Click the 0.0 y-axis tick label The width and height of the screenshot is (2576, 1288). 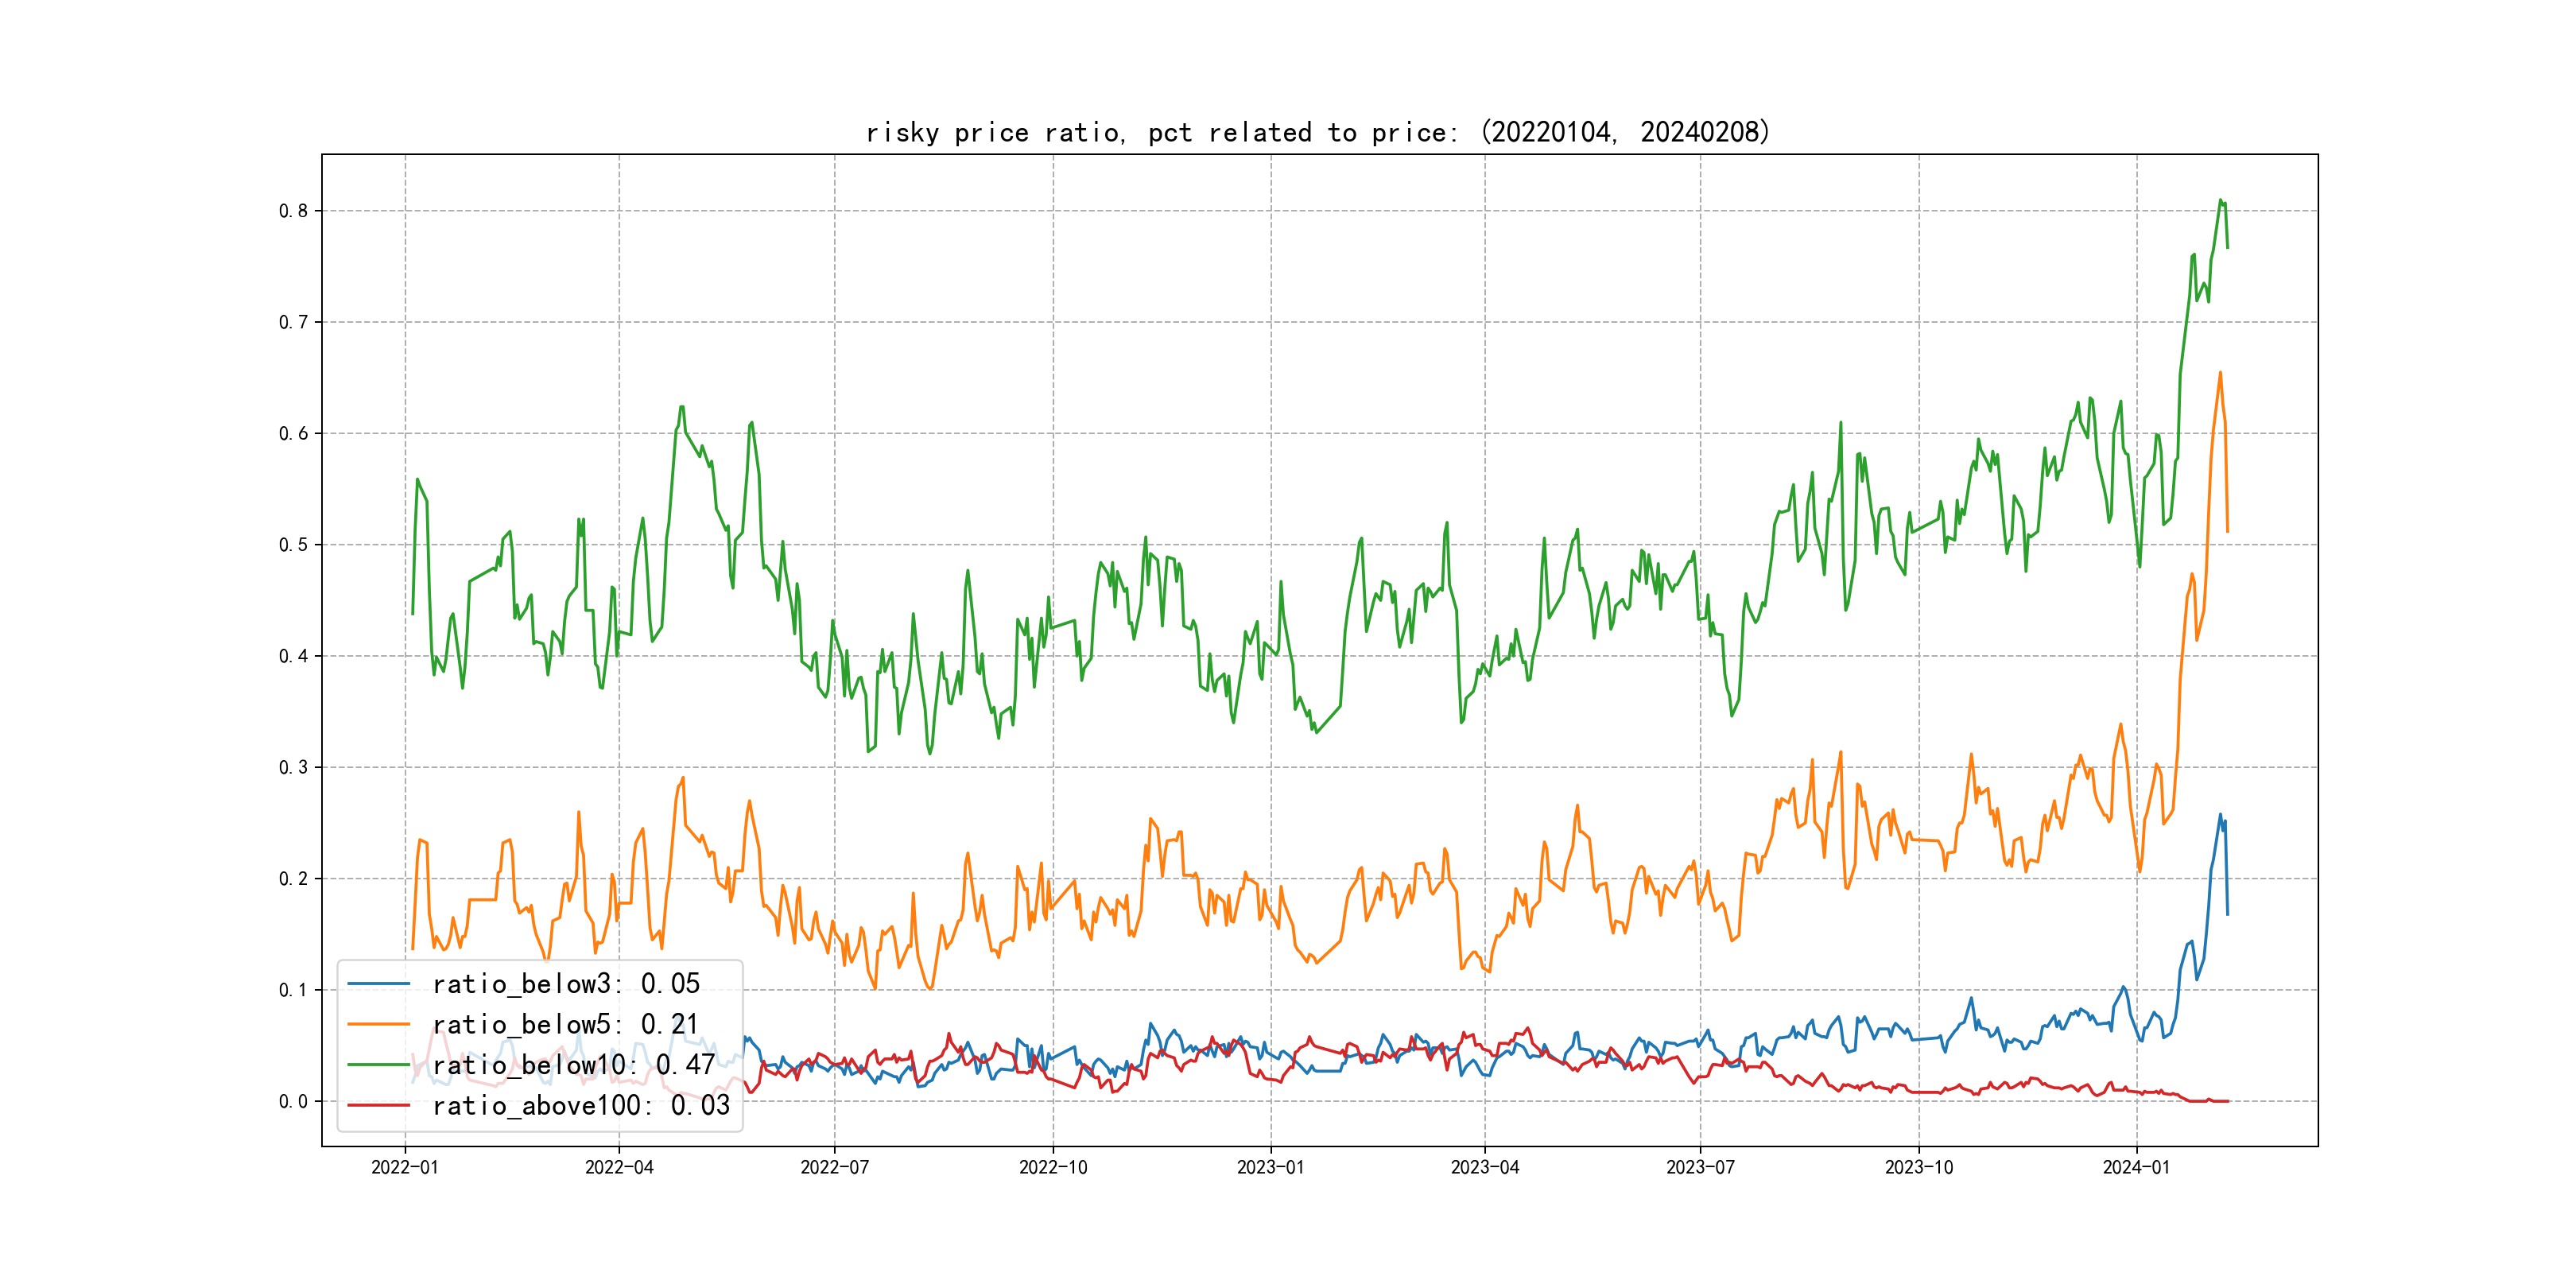point(293,1102)
